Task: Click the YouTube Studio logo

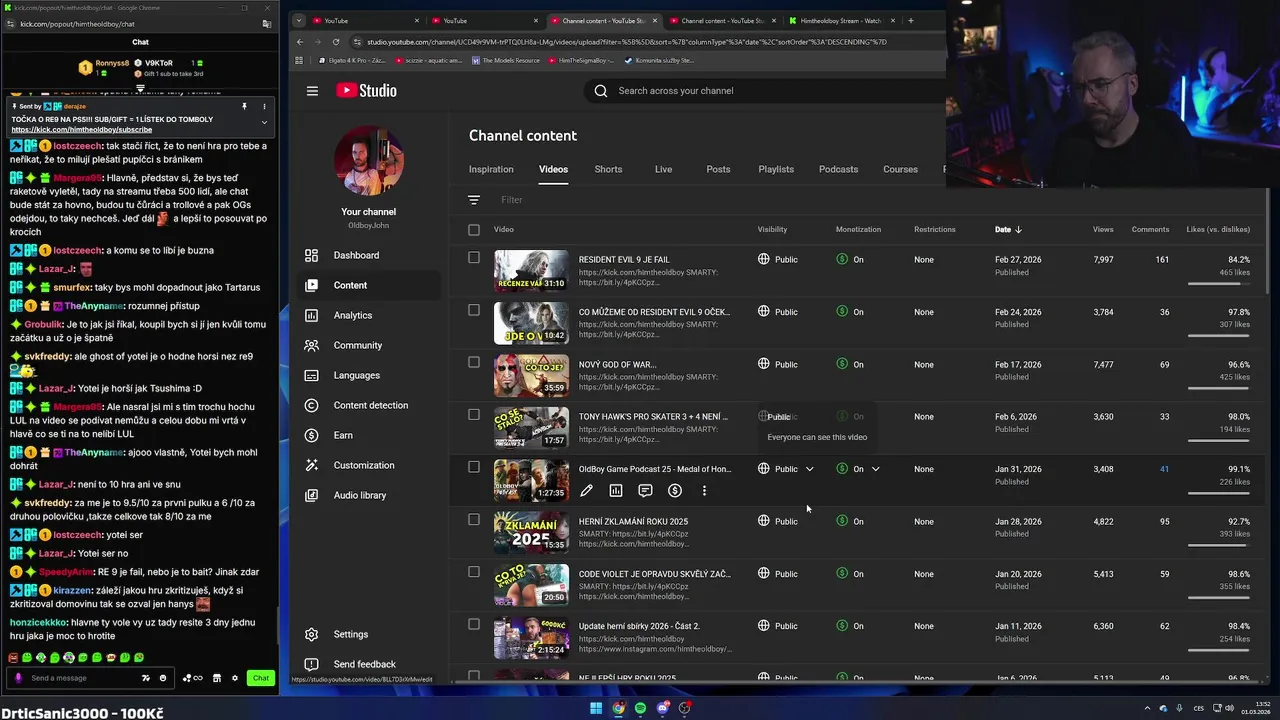Action: (366, 91)
